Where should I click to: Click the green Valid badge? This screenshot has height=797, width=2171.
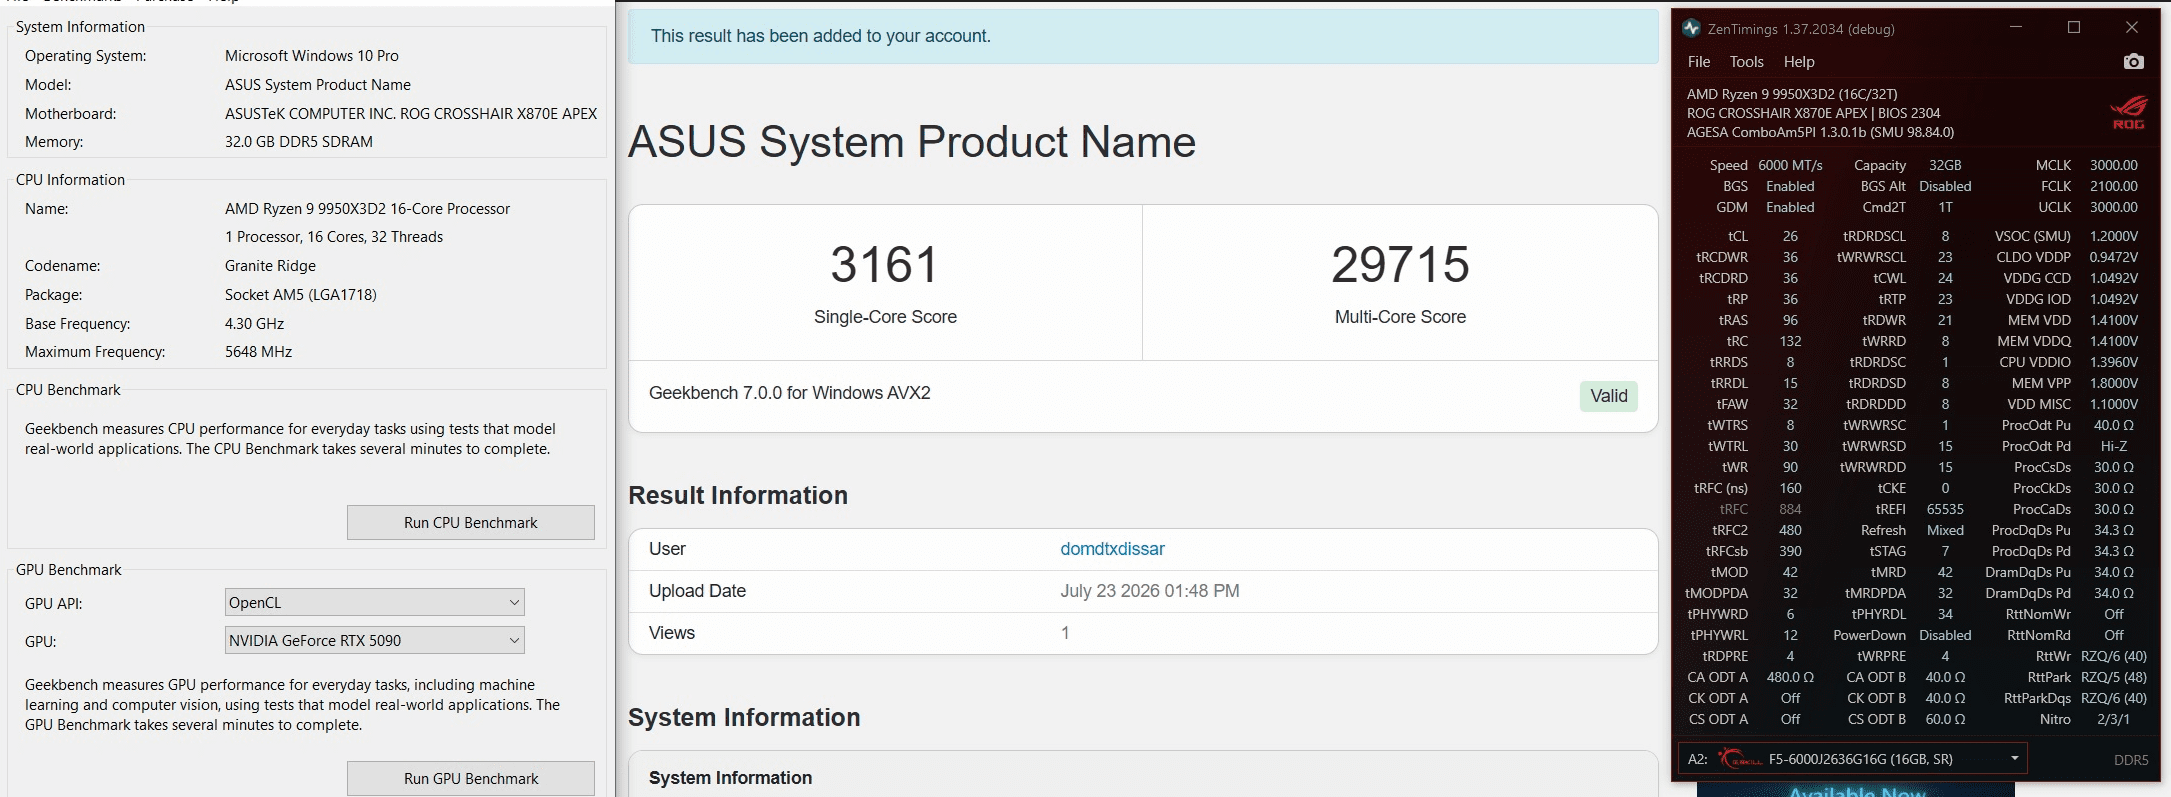click(1609, 396)
